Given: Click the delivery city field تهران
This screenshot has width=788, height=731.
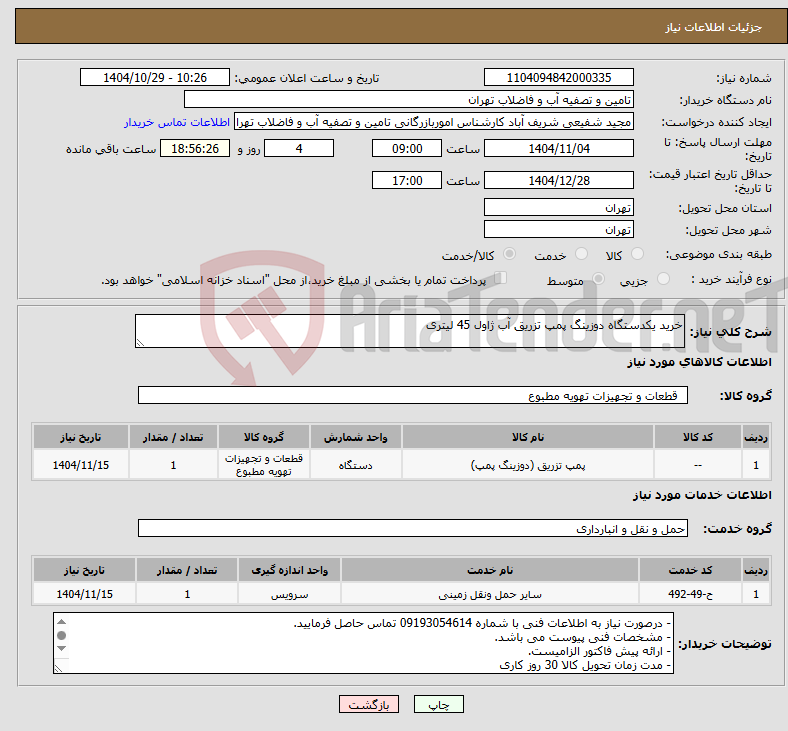Looking at the screenshot, I should 558,229.
